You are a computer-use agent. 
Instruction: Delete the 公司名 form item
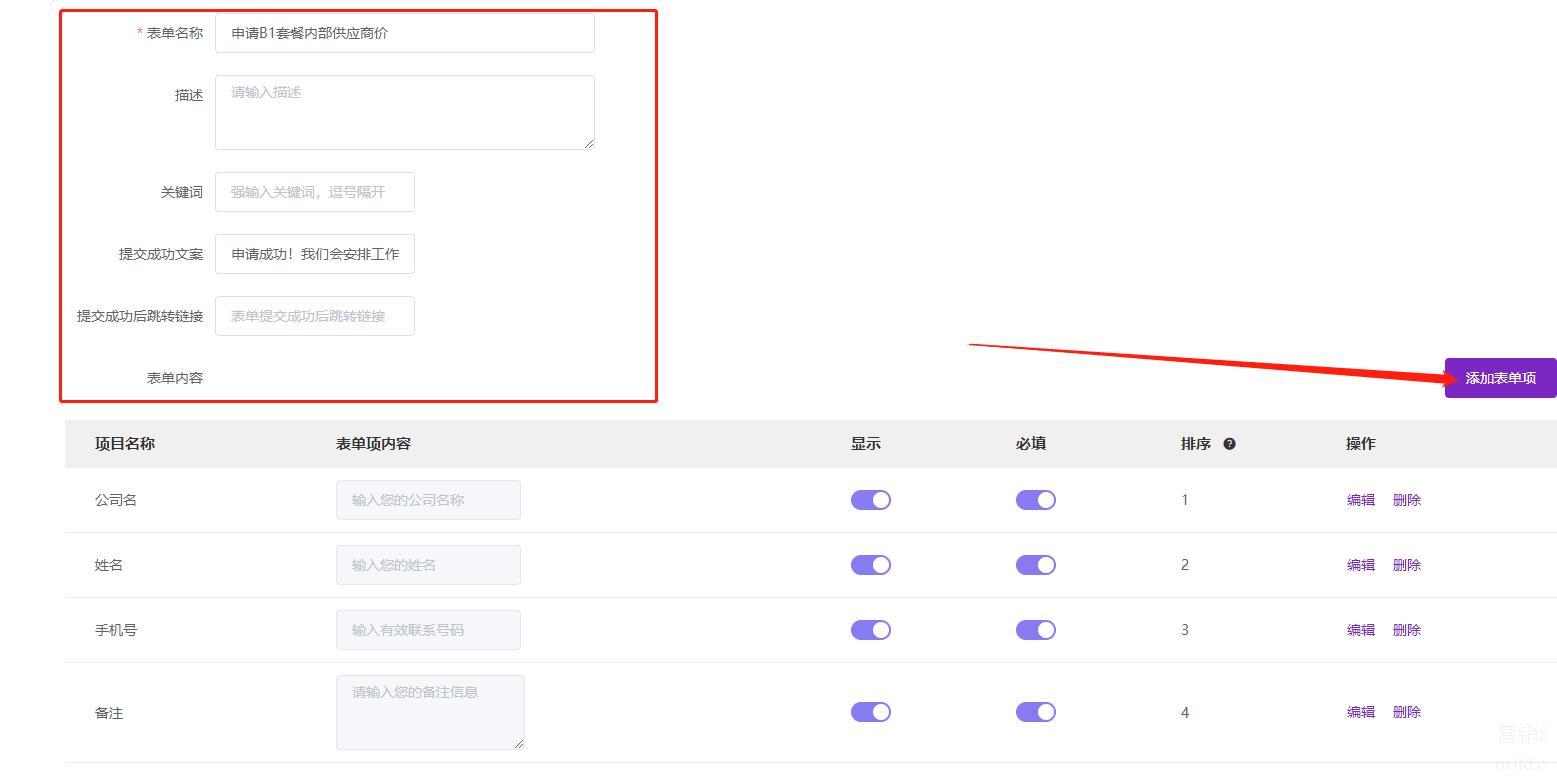(1406, 500)
